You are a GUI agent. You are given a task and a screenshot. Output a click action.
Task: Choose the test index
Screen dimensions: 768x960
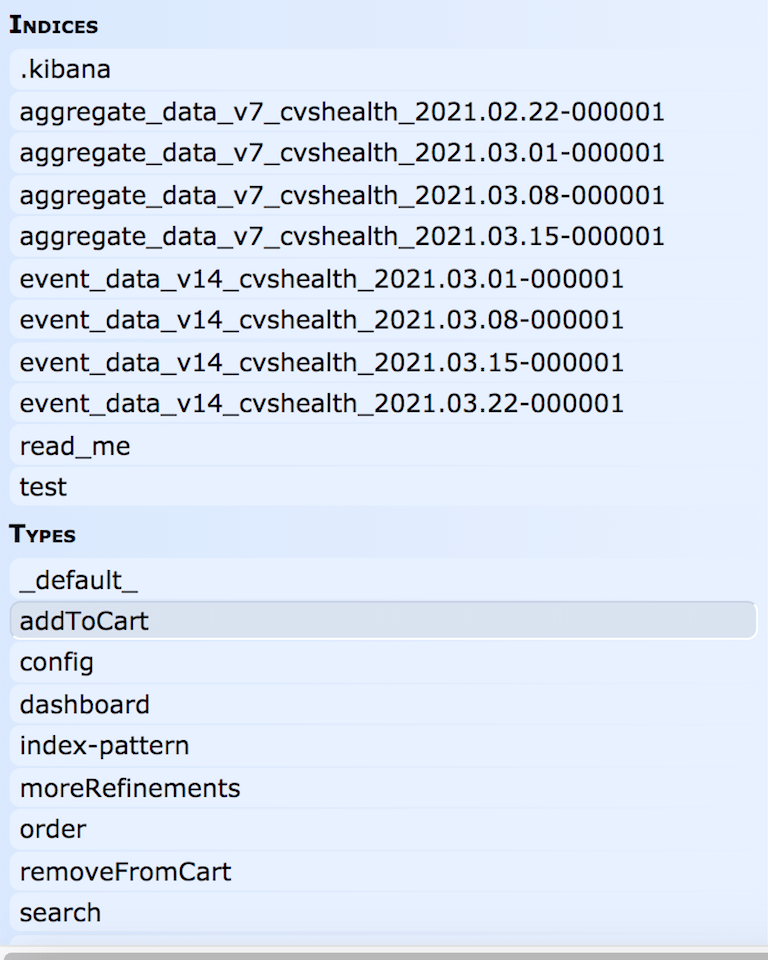(383, 487)
